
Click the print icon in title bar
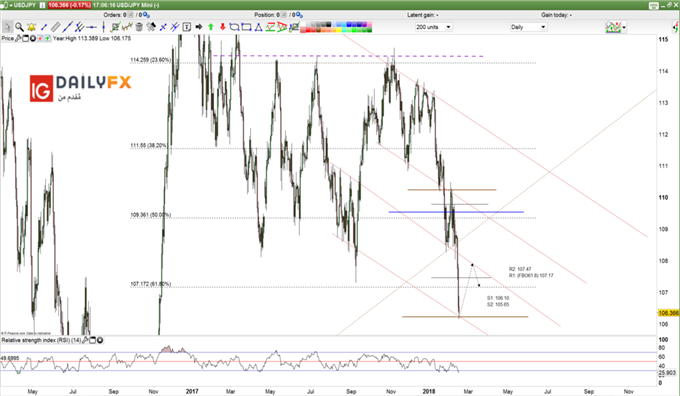pyautogui.click(x=654, y=5)
